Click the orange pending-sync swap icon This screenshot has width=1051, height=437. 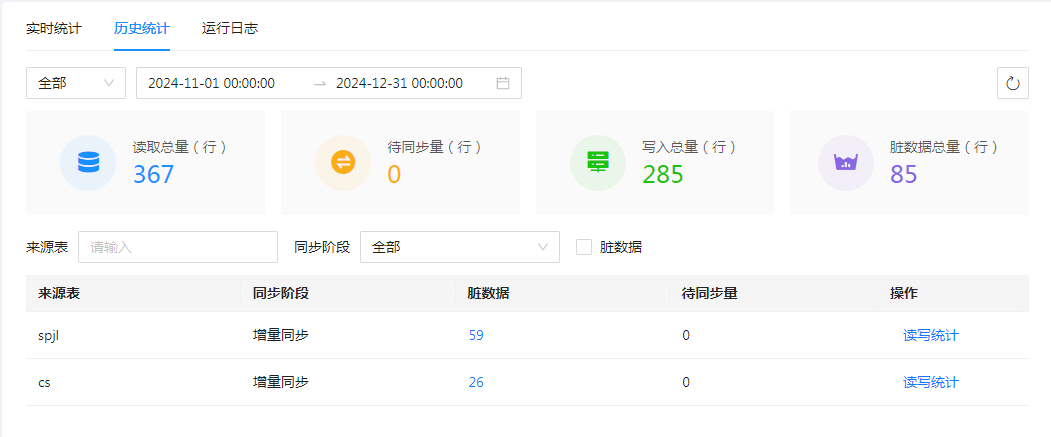343,162
